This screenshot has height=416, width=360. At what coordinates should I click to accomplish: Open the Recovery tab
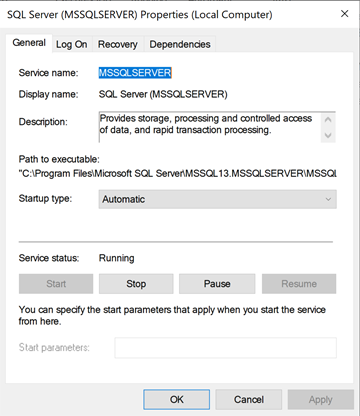click(118, 44)
